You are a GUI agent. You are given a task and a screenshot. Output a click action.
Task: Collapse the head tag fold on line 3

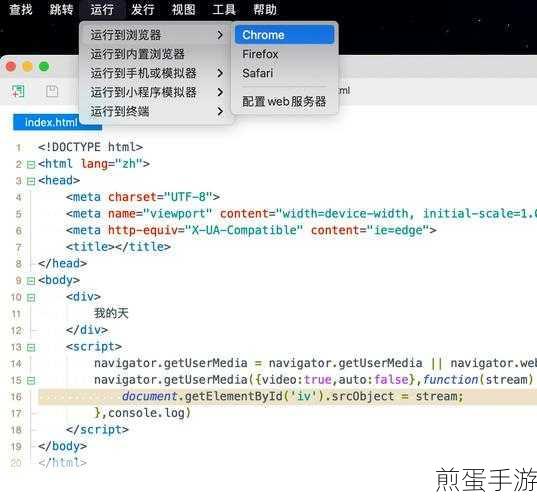(x=31, y=181)
